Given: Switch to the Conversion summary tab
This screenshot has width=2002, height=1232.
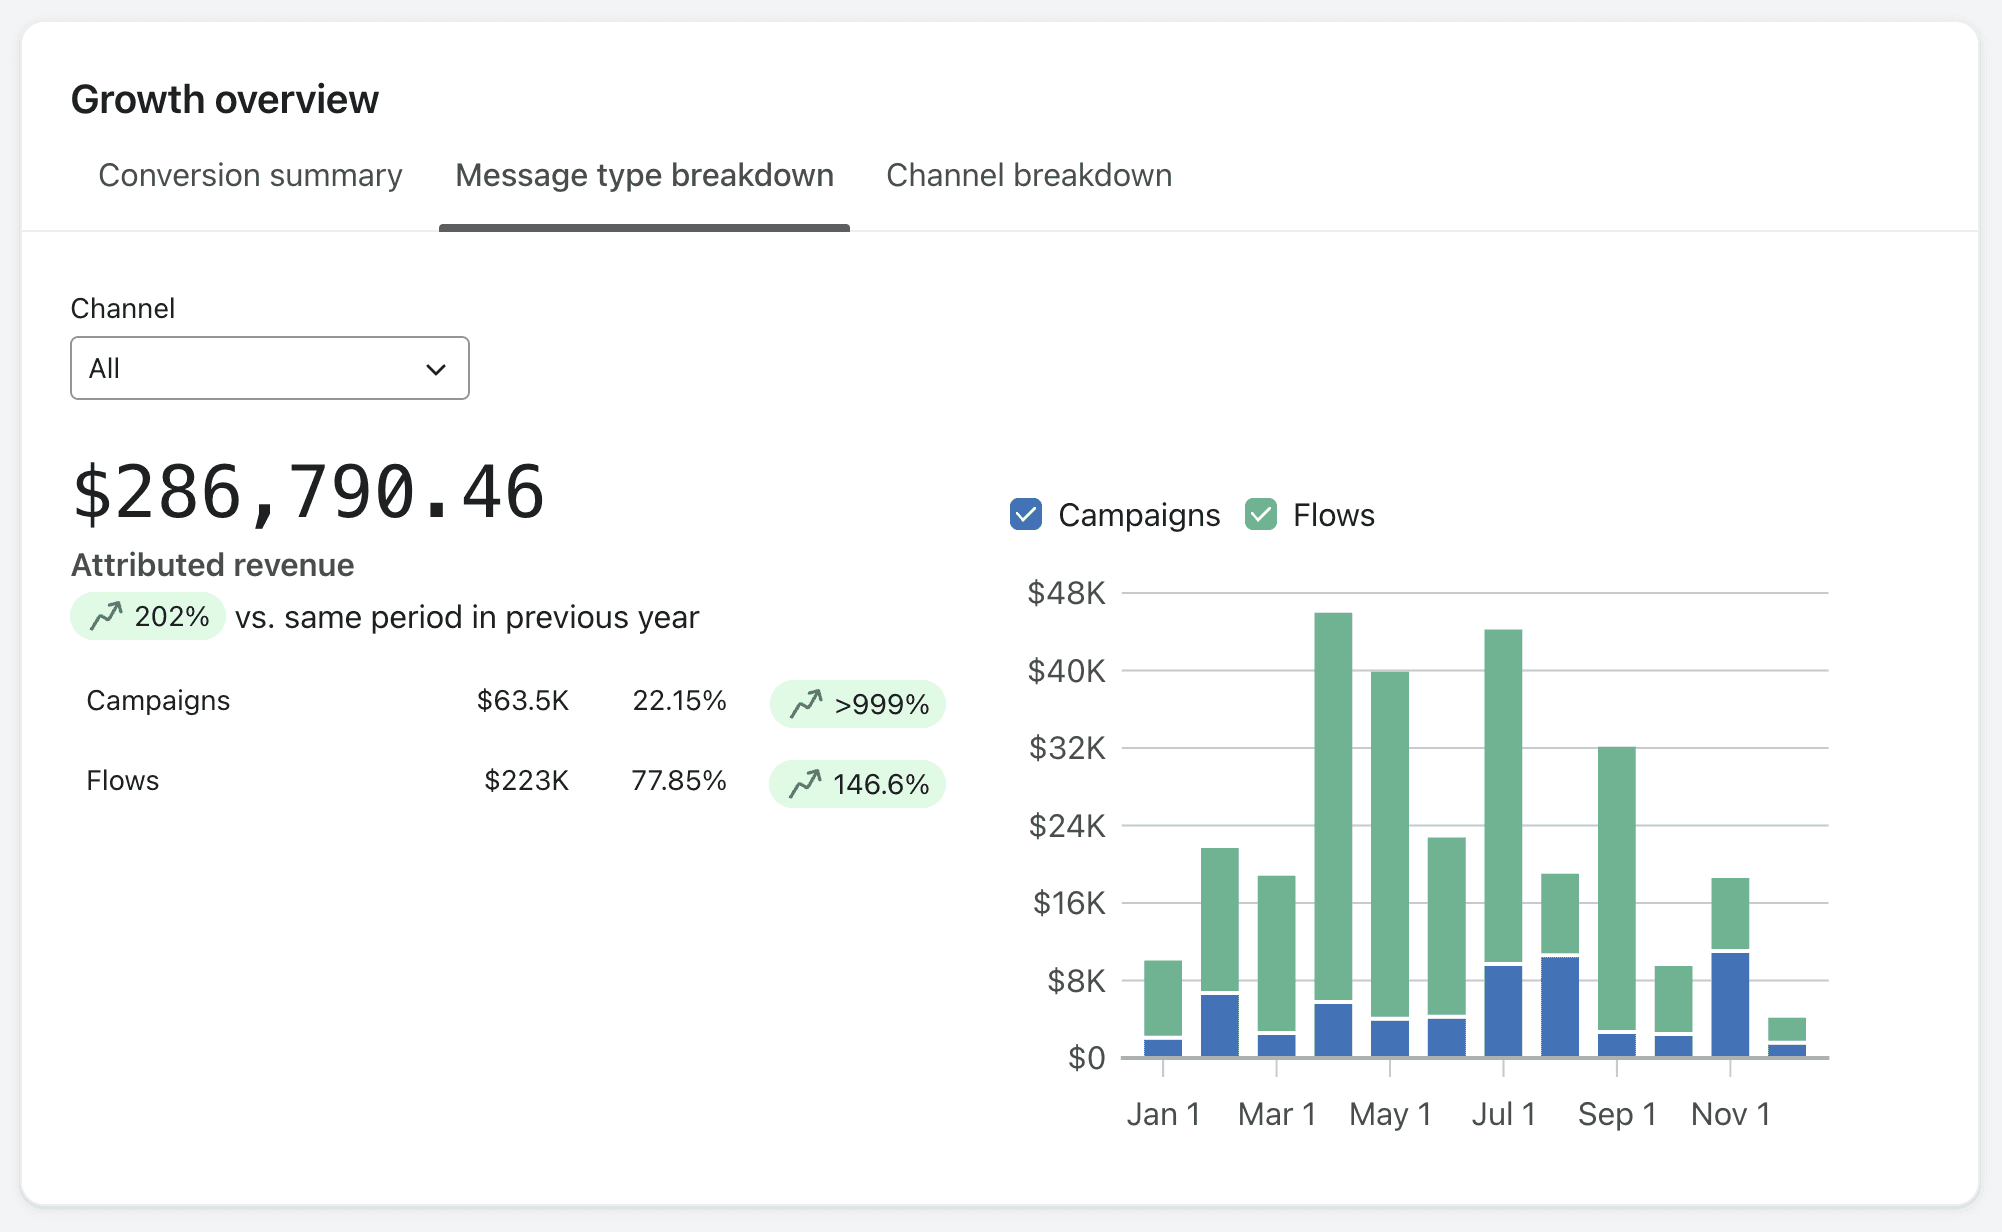Looking at the screenshot, I should pyautogui.click(x=250, y=175).
